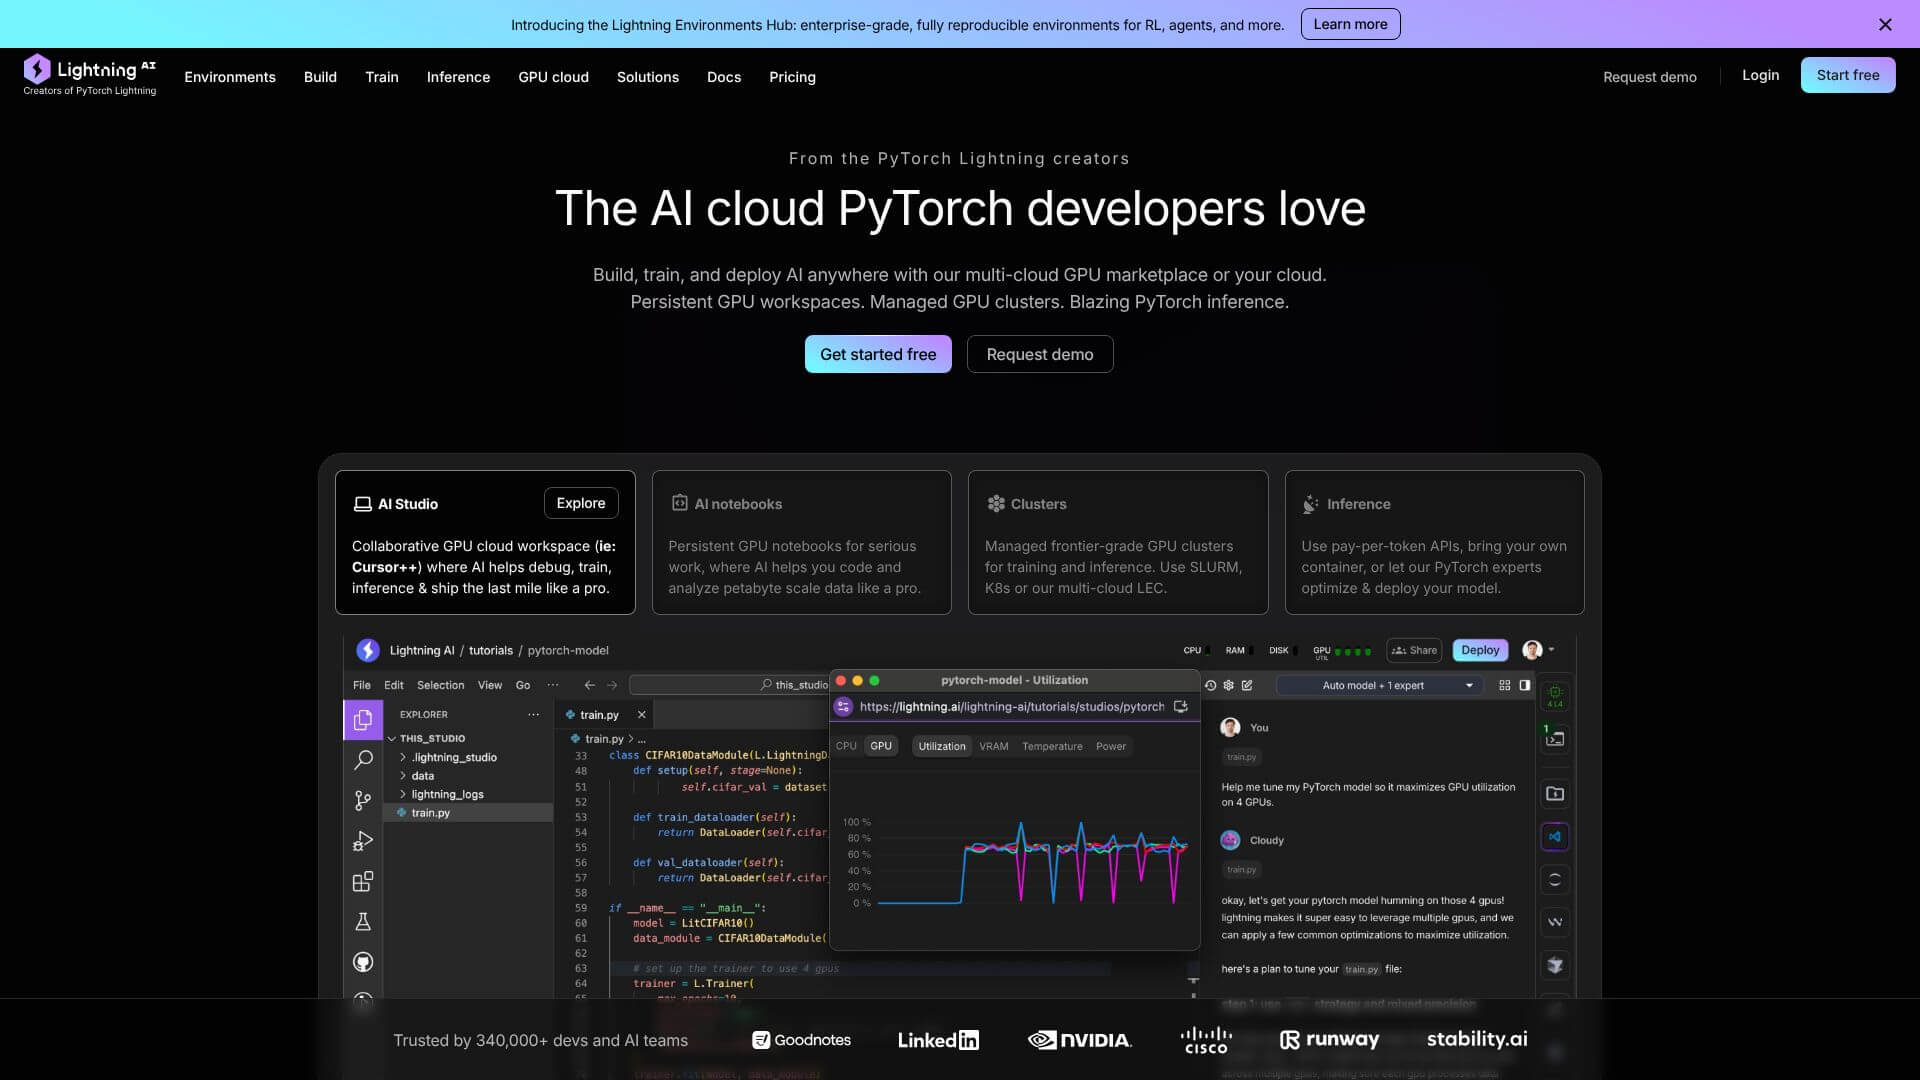
Task: Open the Extensions blocks icon
Action: pyautogui.click(x=363, y=882)
